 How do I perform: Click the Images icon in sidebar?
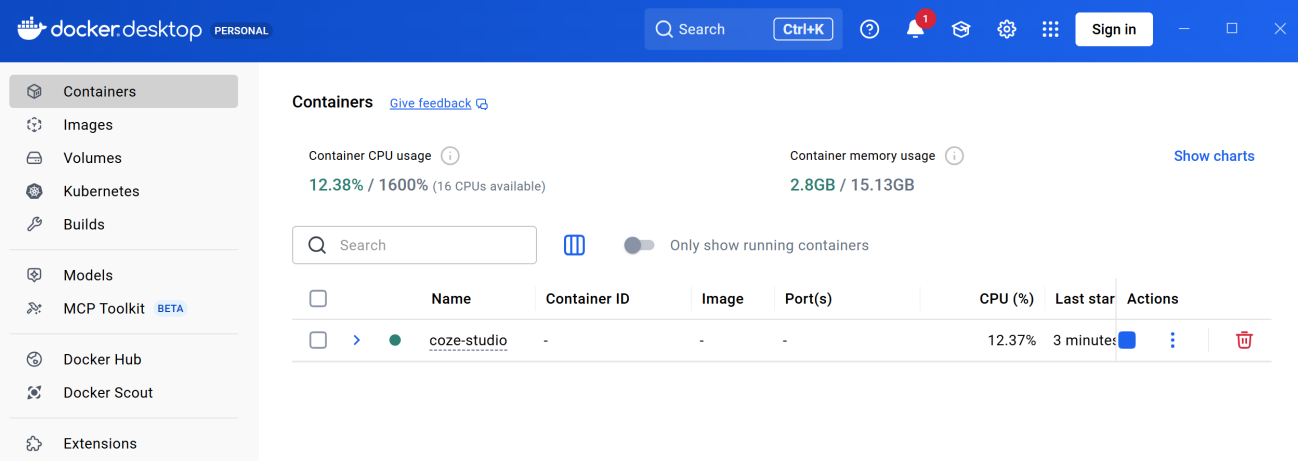pyautogui.click(x=34, y=125)
